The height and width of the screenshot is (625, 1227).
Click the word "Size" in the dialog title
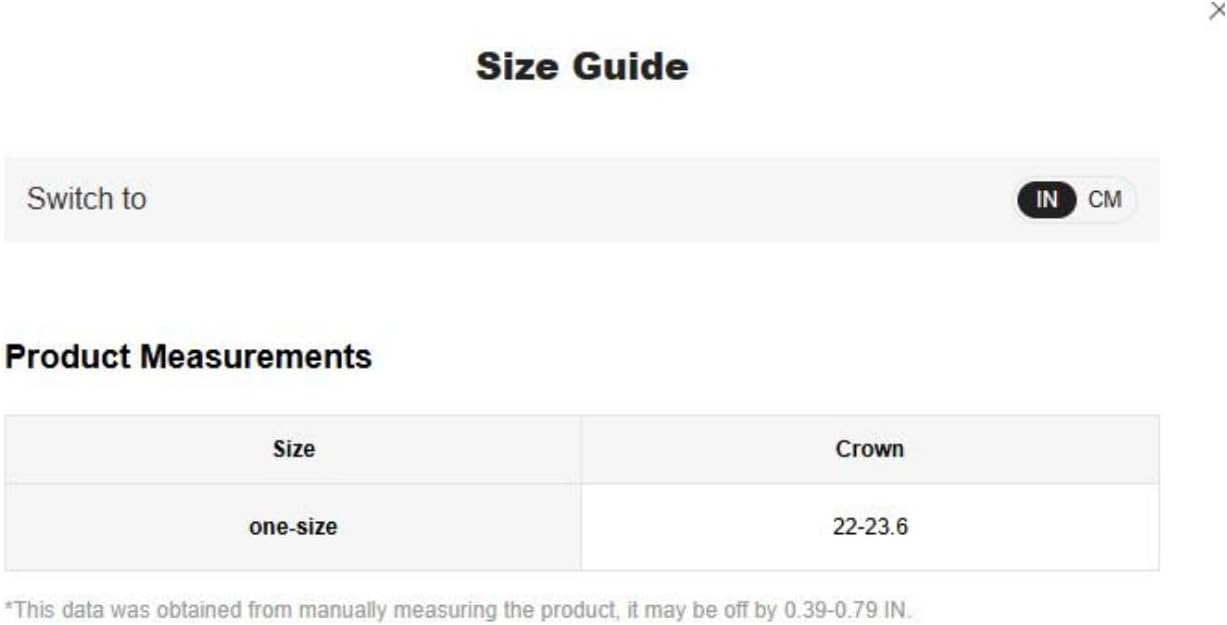[518, 67]
